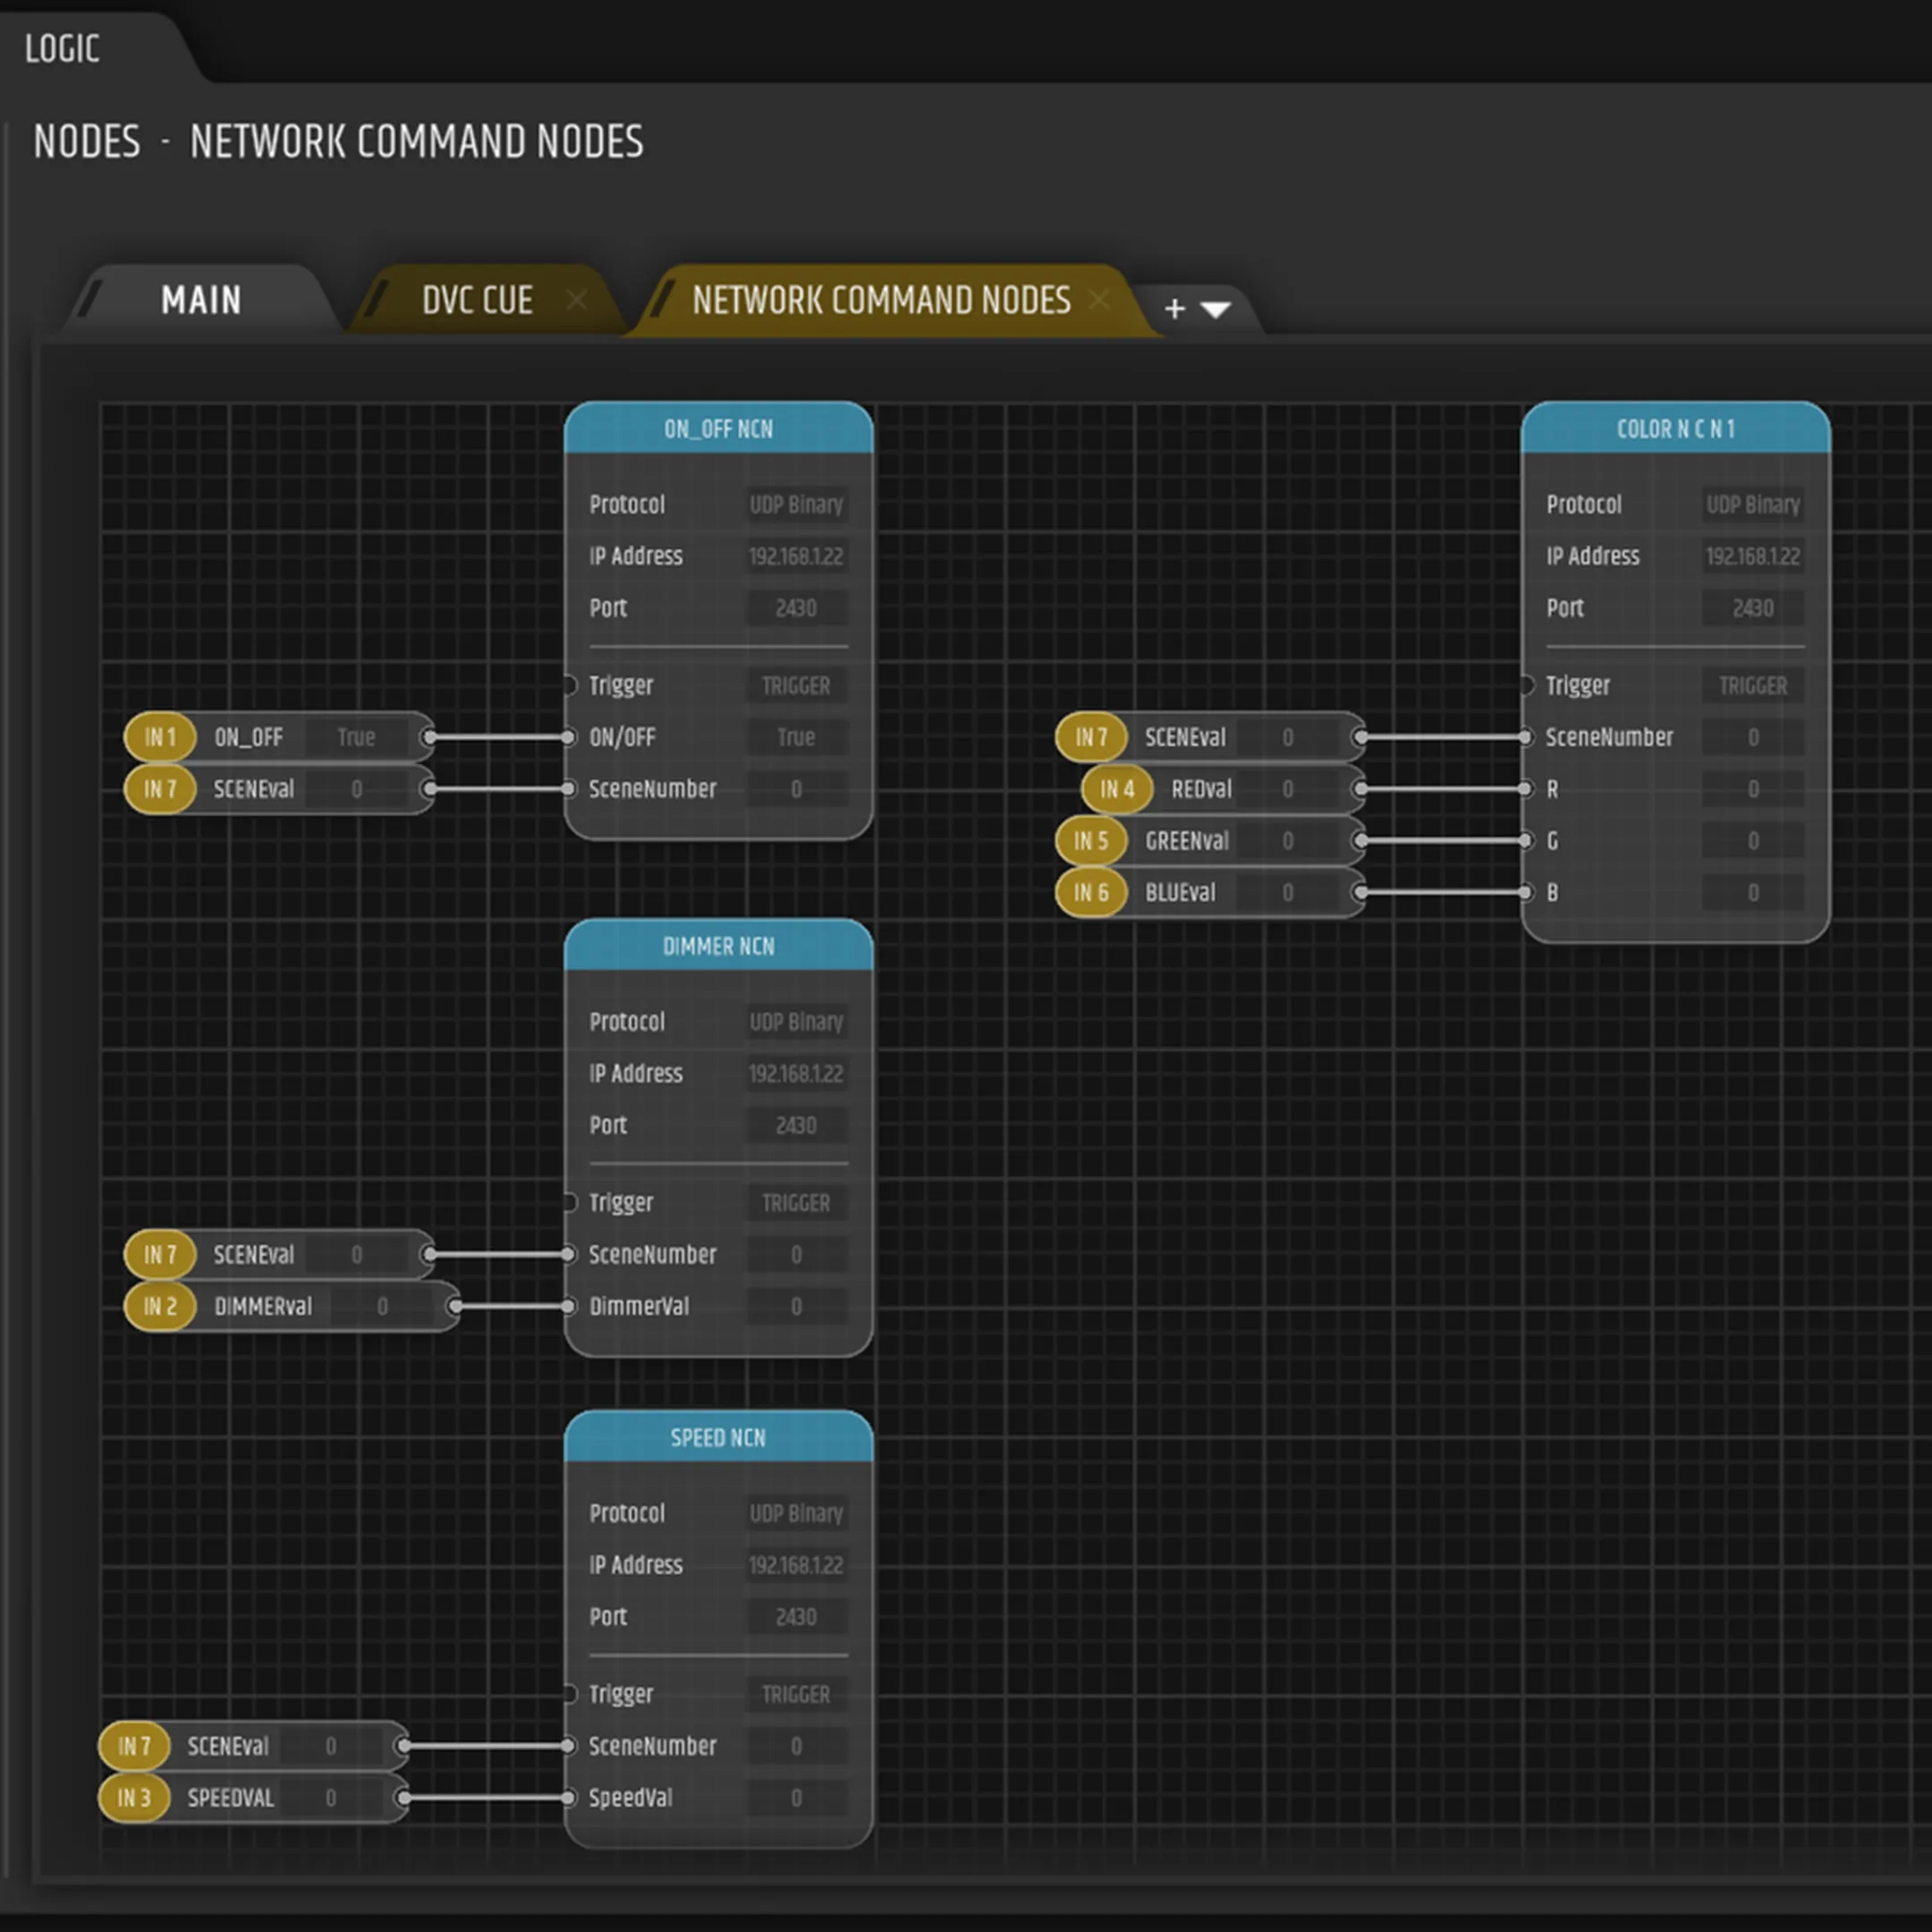
Task: Click the IN 5 GREENval input badge
Action: click(1090, 841)
